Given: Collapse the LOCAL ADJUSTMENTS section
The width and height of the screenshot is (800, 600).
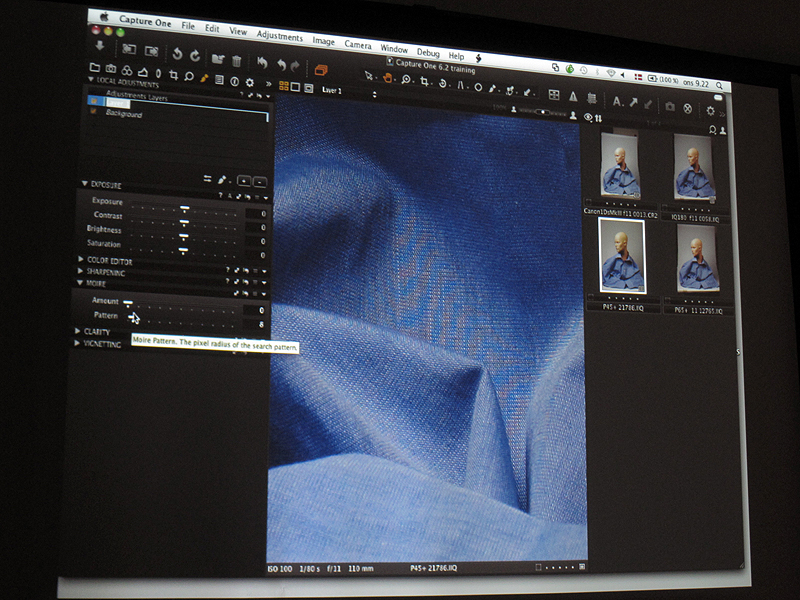Looking at the screenshot, I should coord(91,80).
